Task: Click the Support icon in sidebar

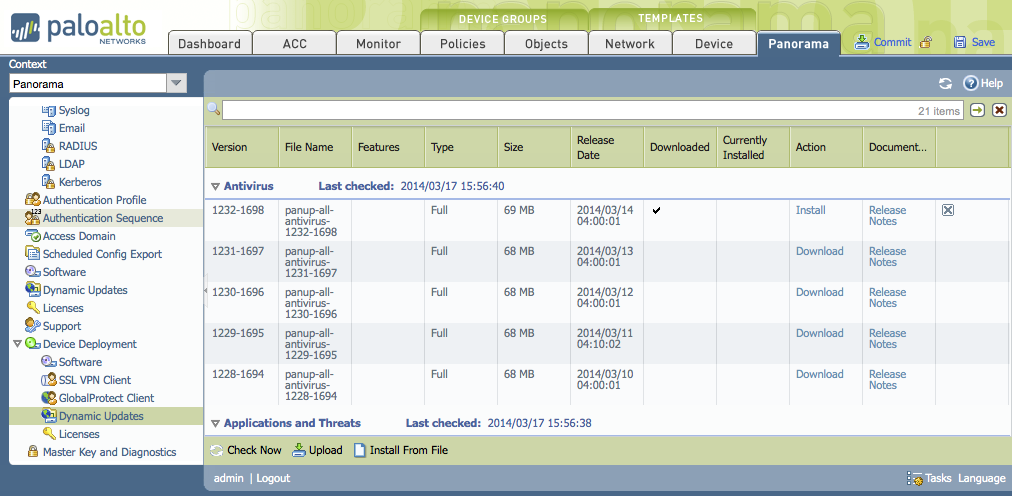Action: [x=33, y=326]
